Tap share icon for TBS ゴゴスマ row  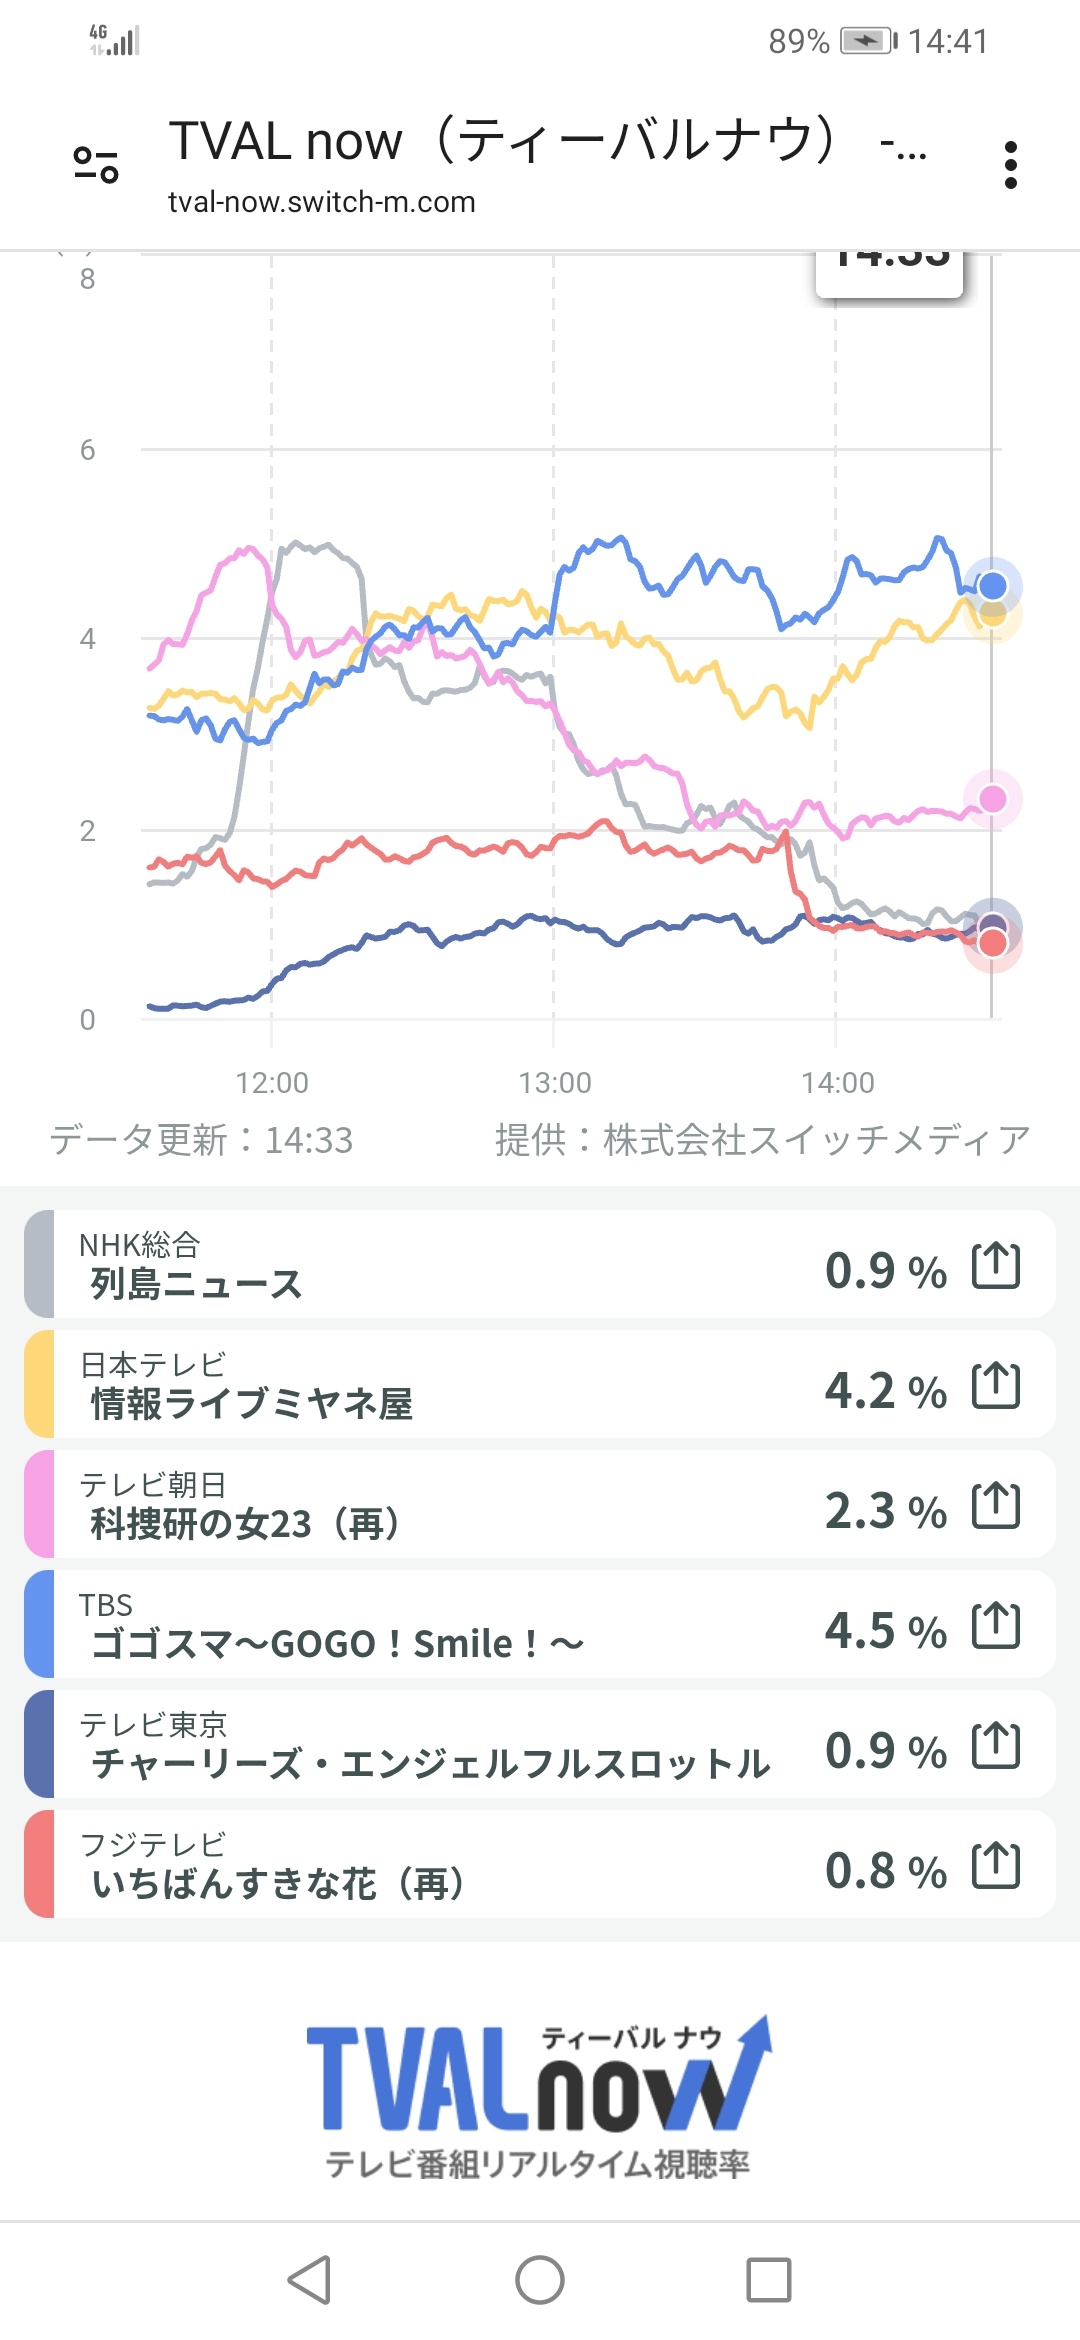[x=996, y=1626]
